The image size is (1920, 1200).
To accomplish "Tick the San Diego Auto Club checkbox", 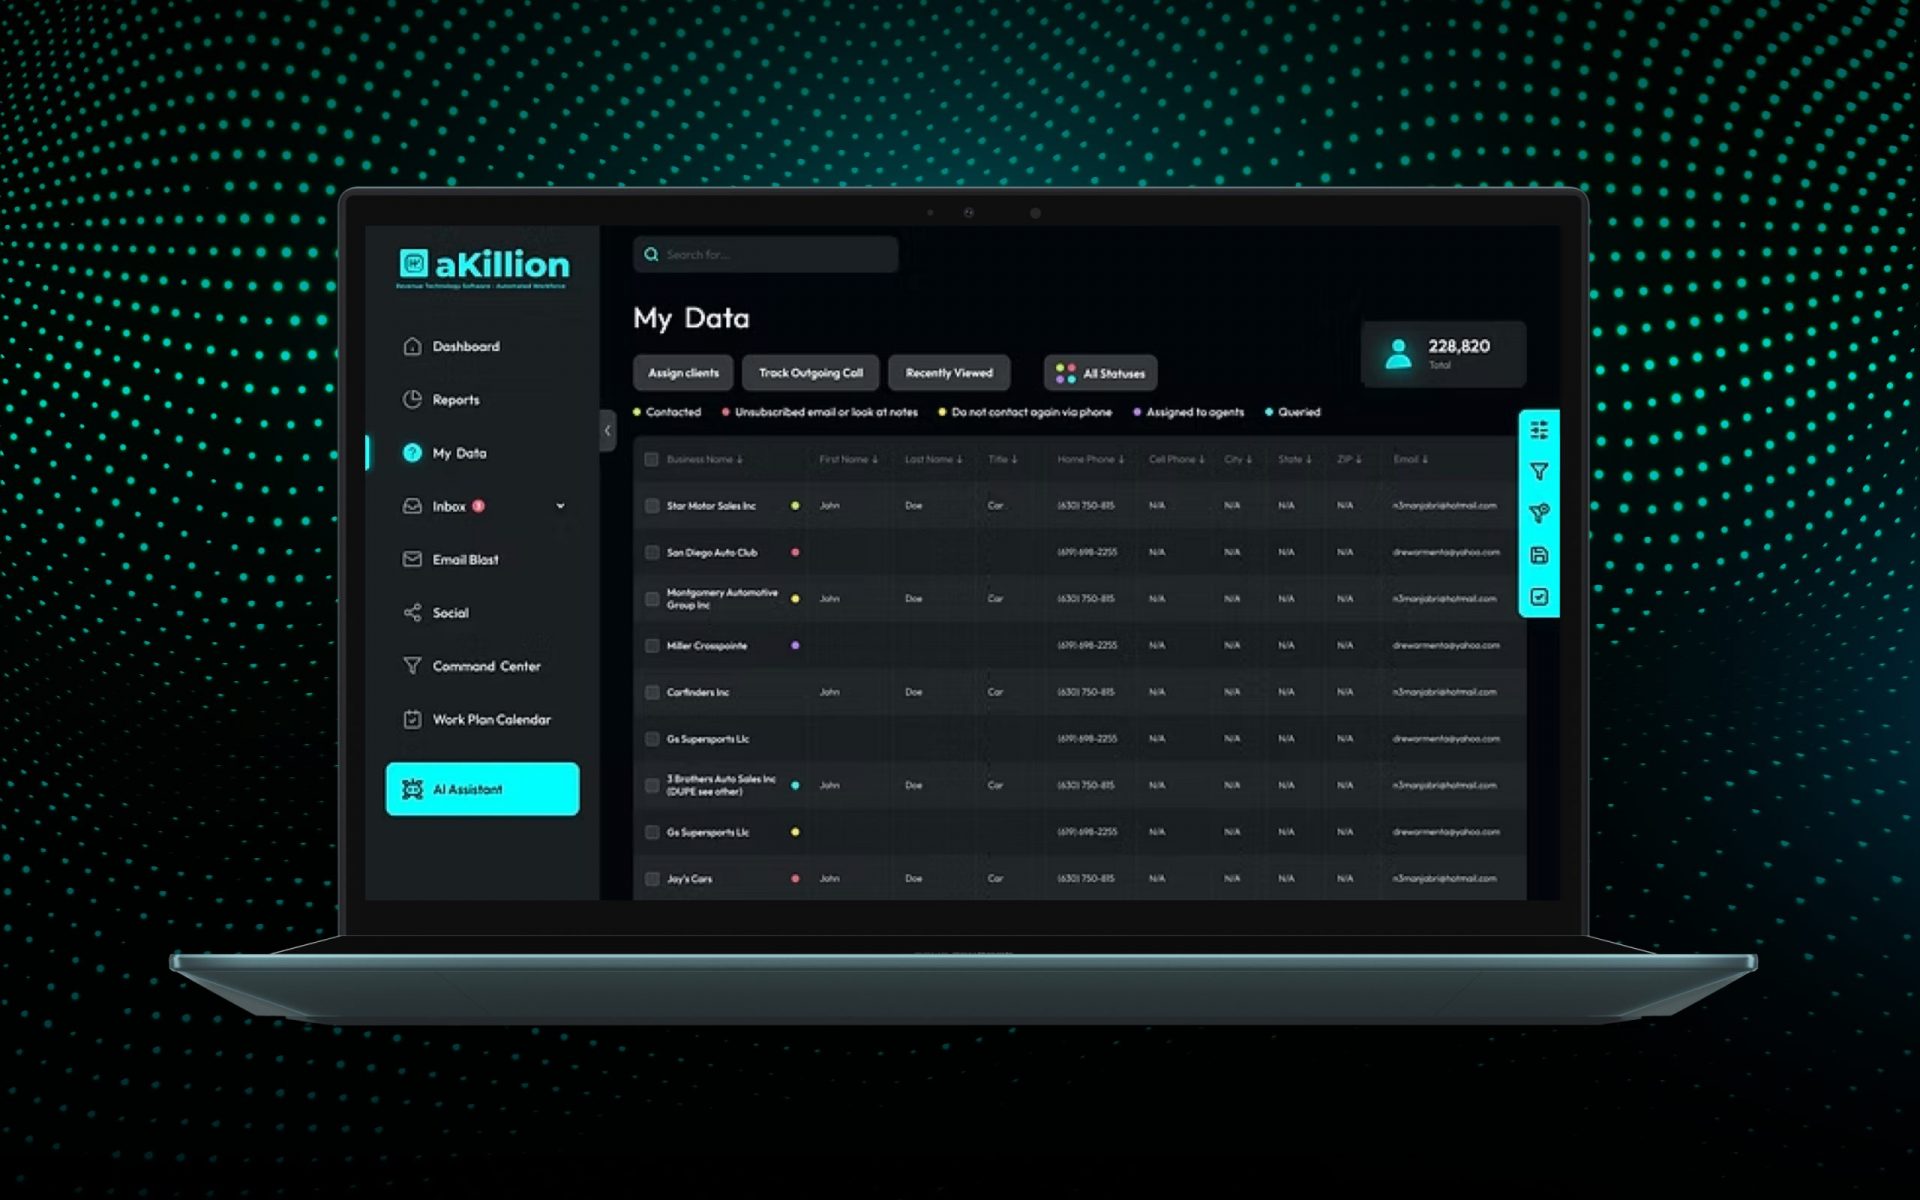I will (x=652, y=552).
